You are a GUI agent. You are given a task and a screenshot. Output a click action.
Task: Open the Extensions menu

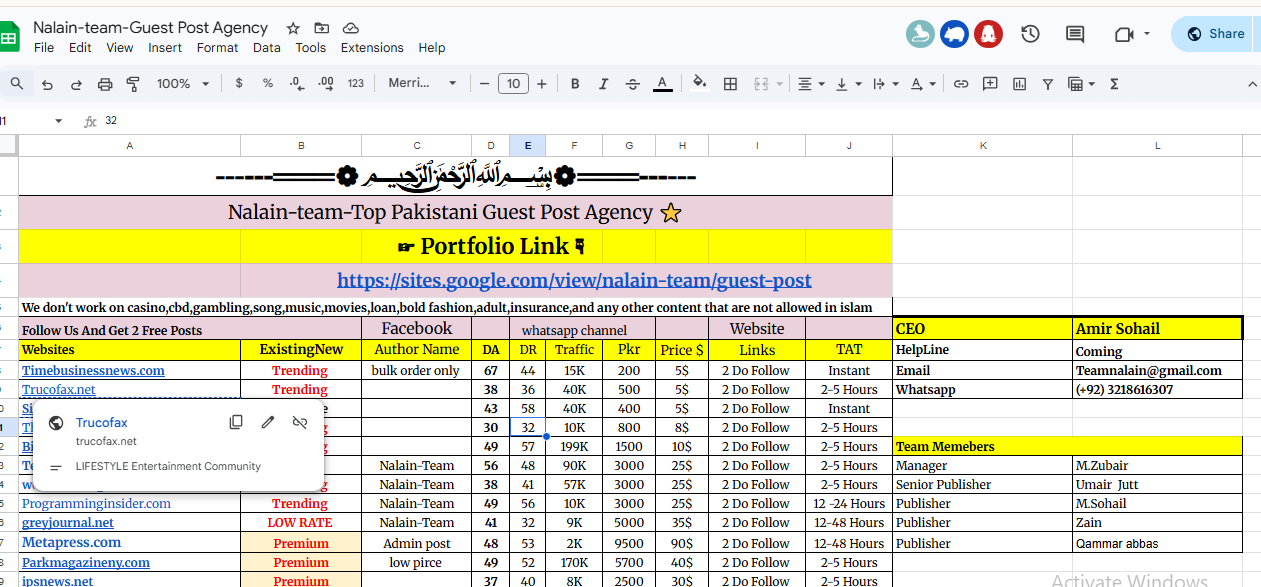(372, 48)
